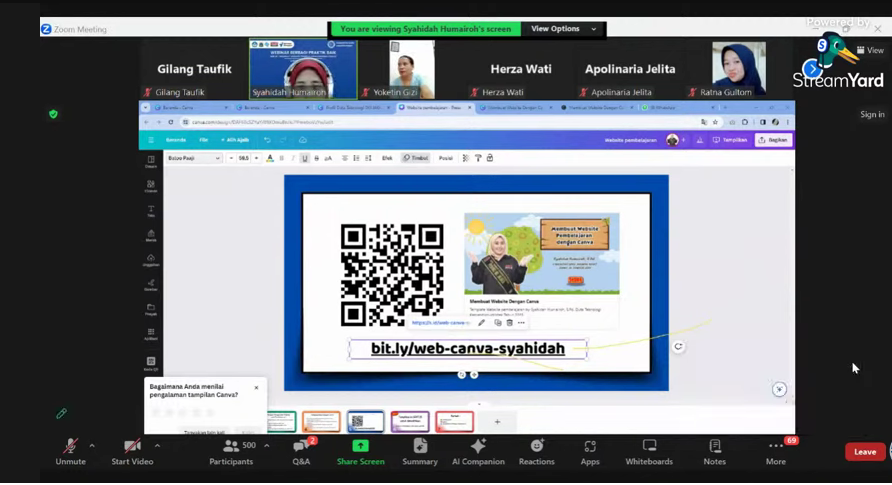
Task: Open the Canva File menu
Action: (x=203, y=140)
